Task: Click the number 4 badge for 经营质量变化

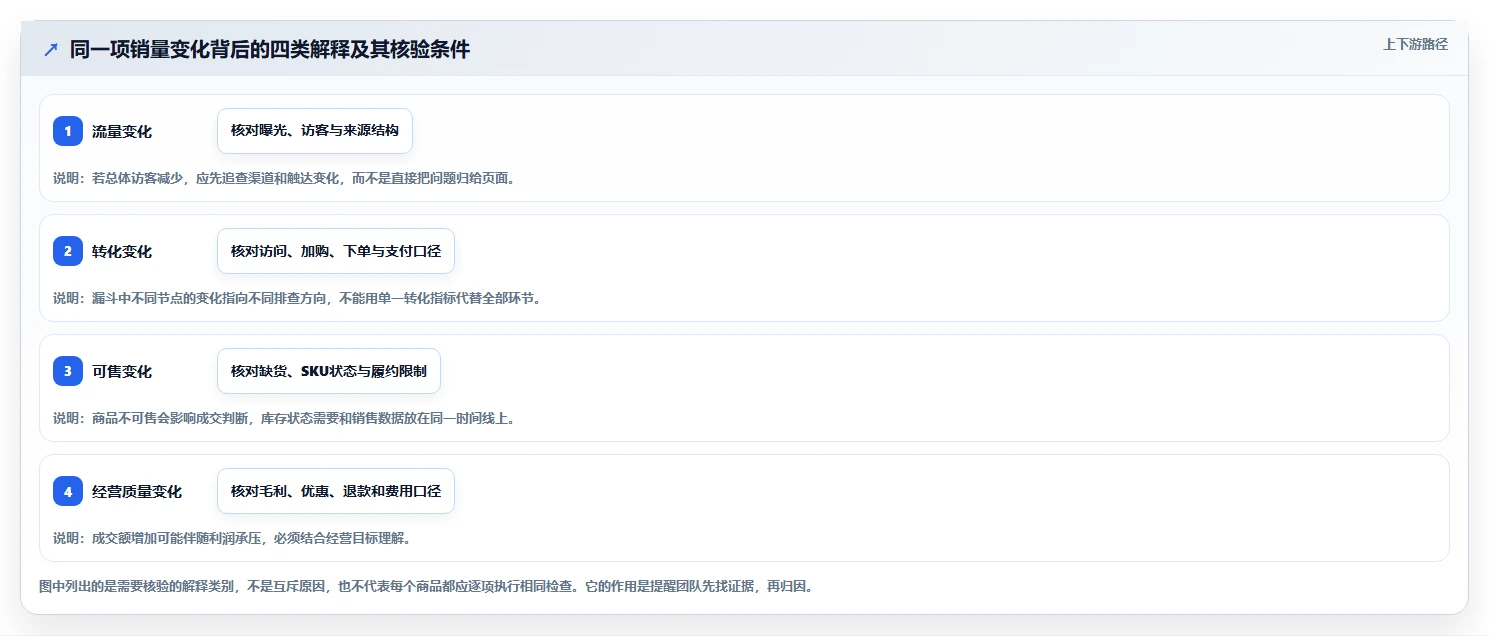Action: (68, 491)
